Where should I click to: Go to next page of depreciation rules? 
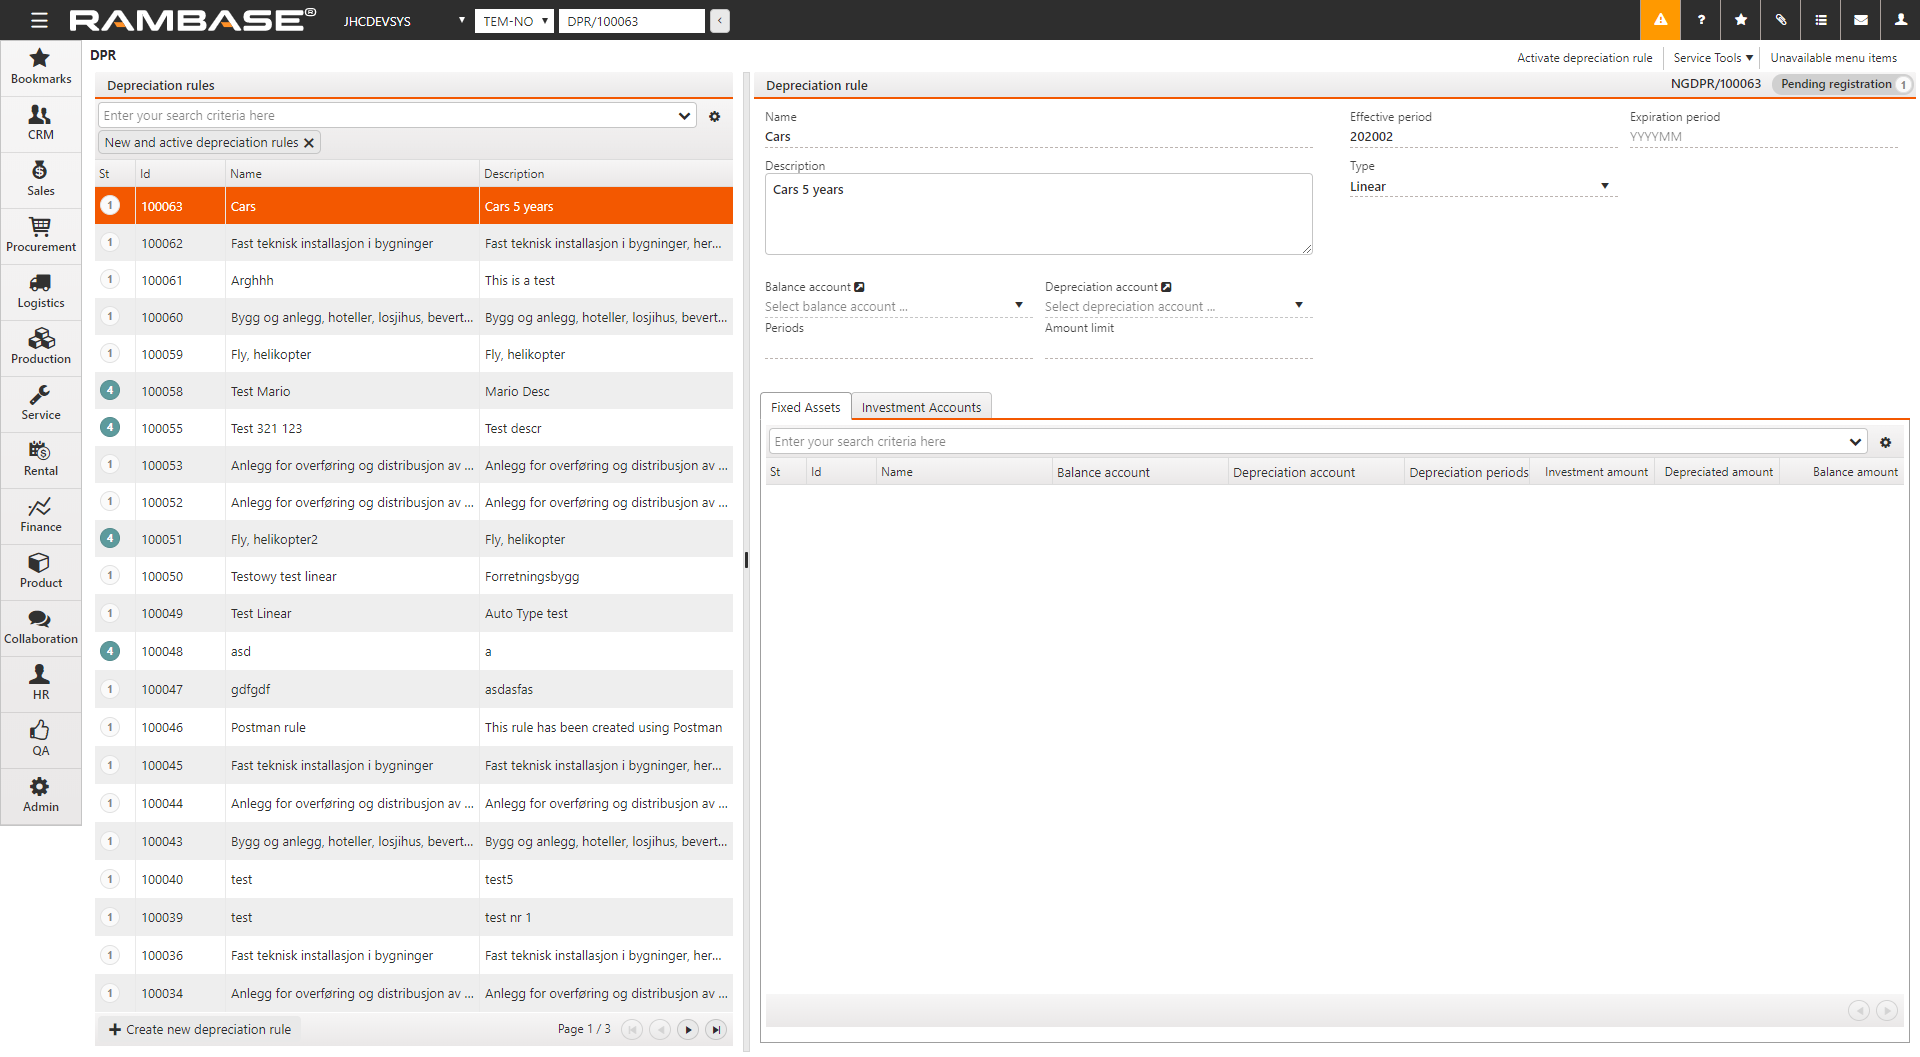[x=688, y=1029]
